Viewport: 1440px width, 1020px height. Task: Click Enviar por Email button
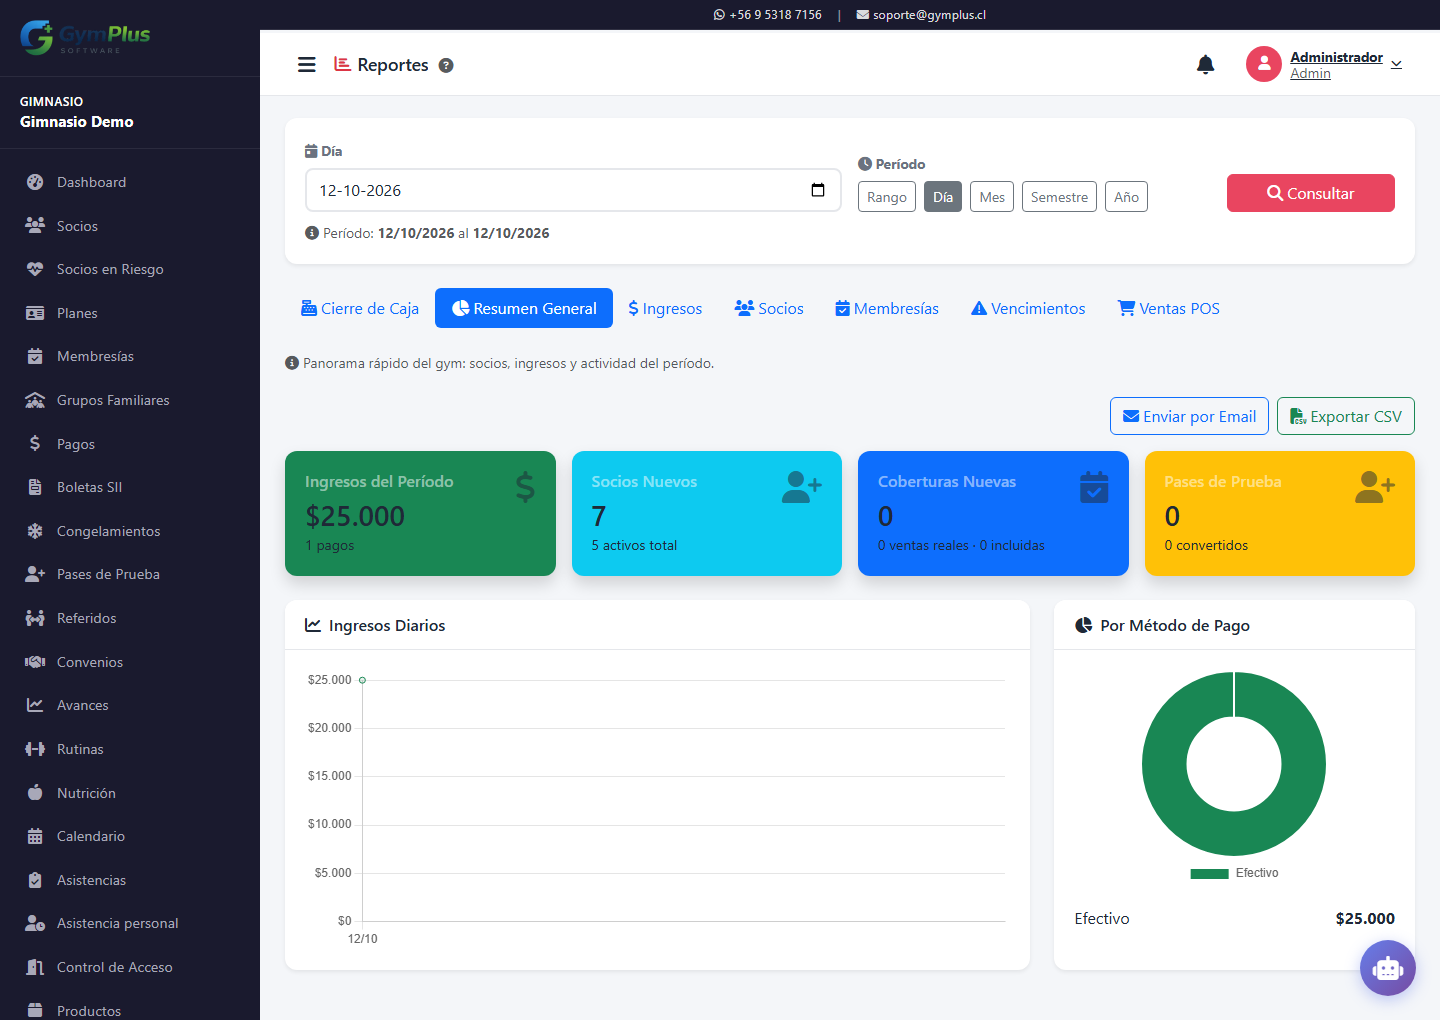(1189, 416)
